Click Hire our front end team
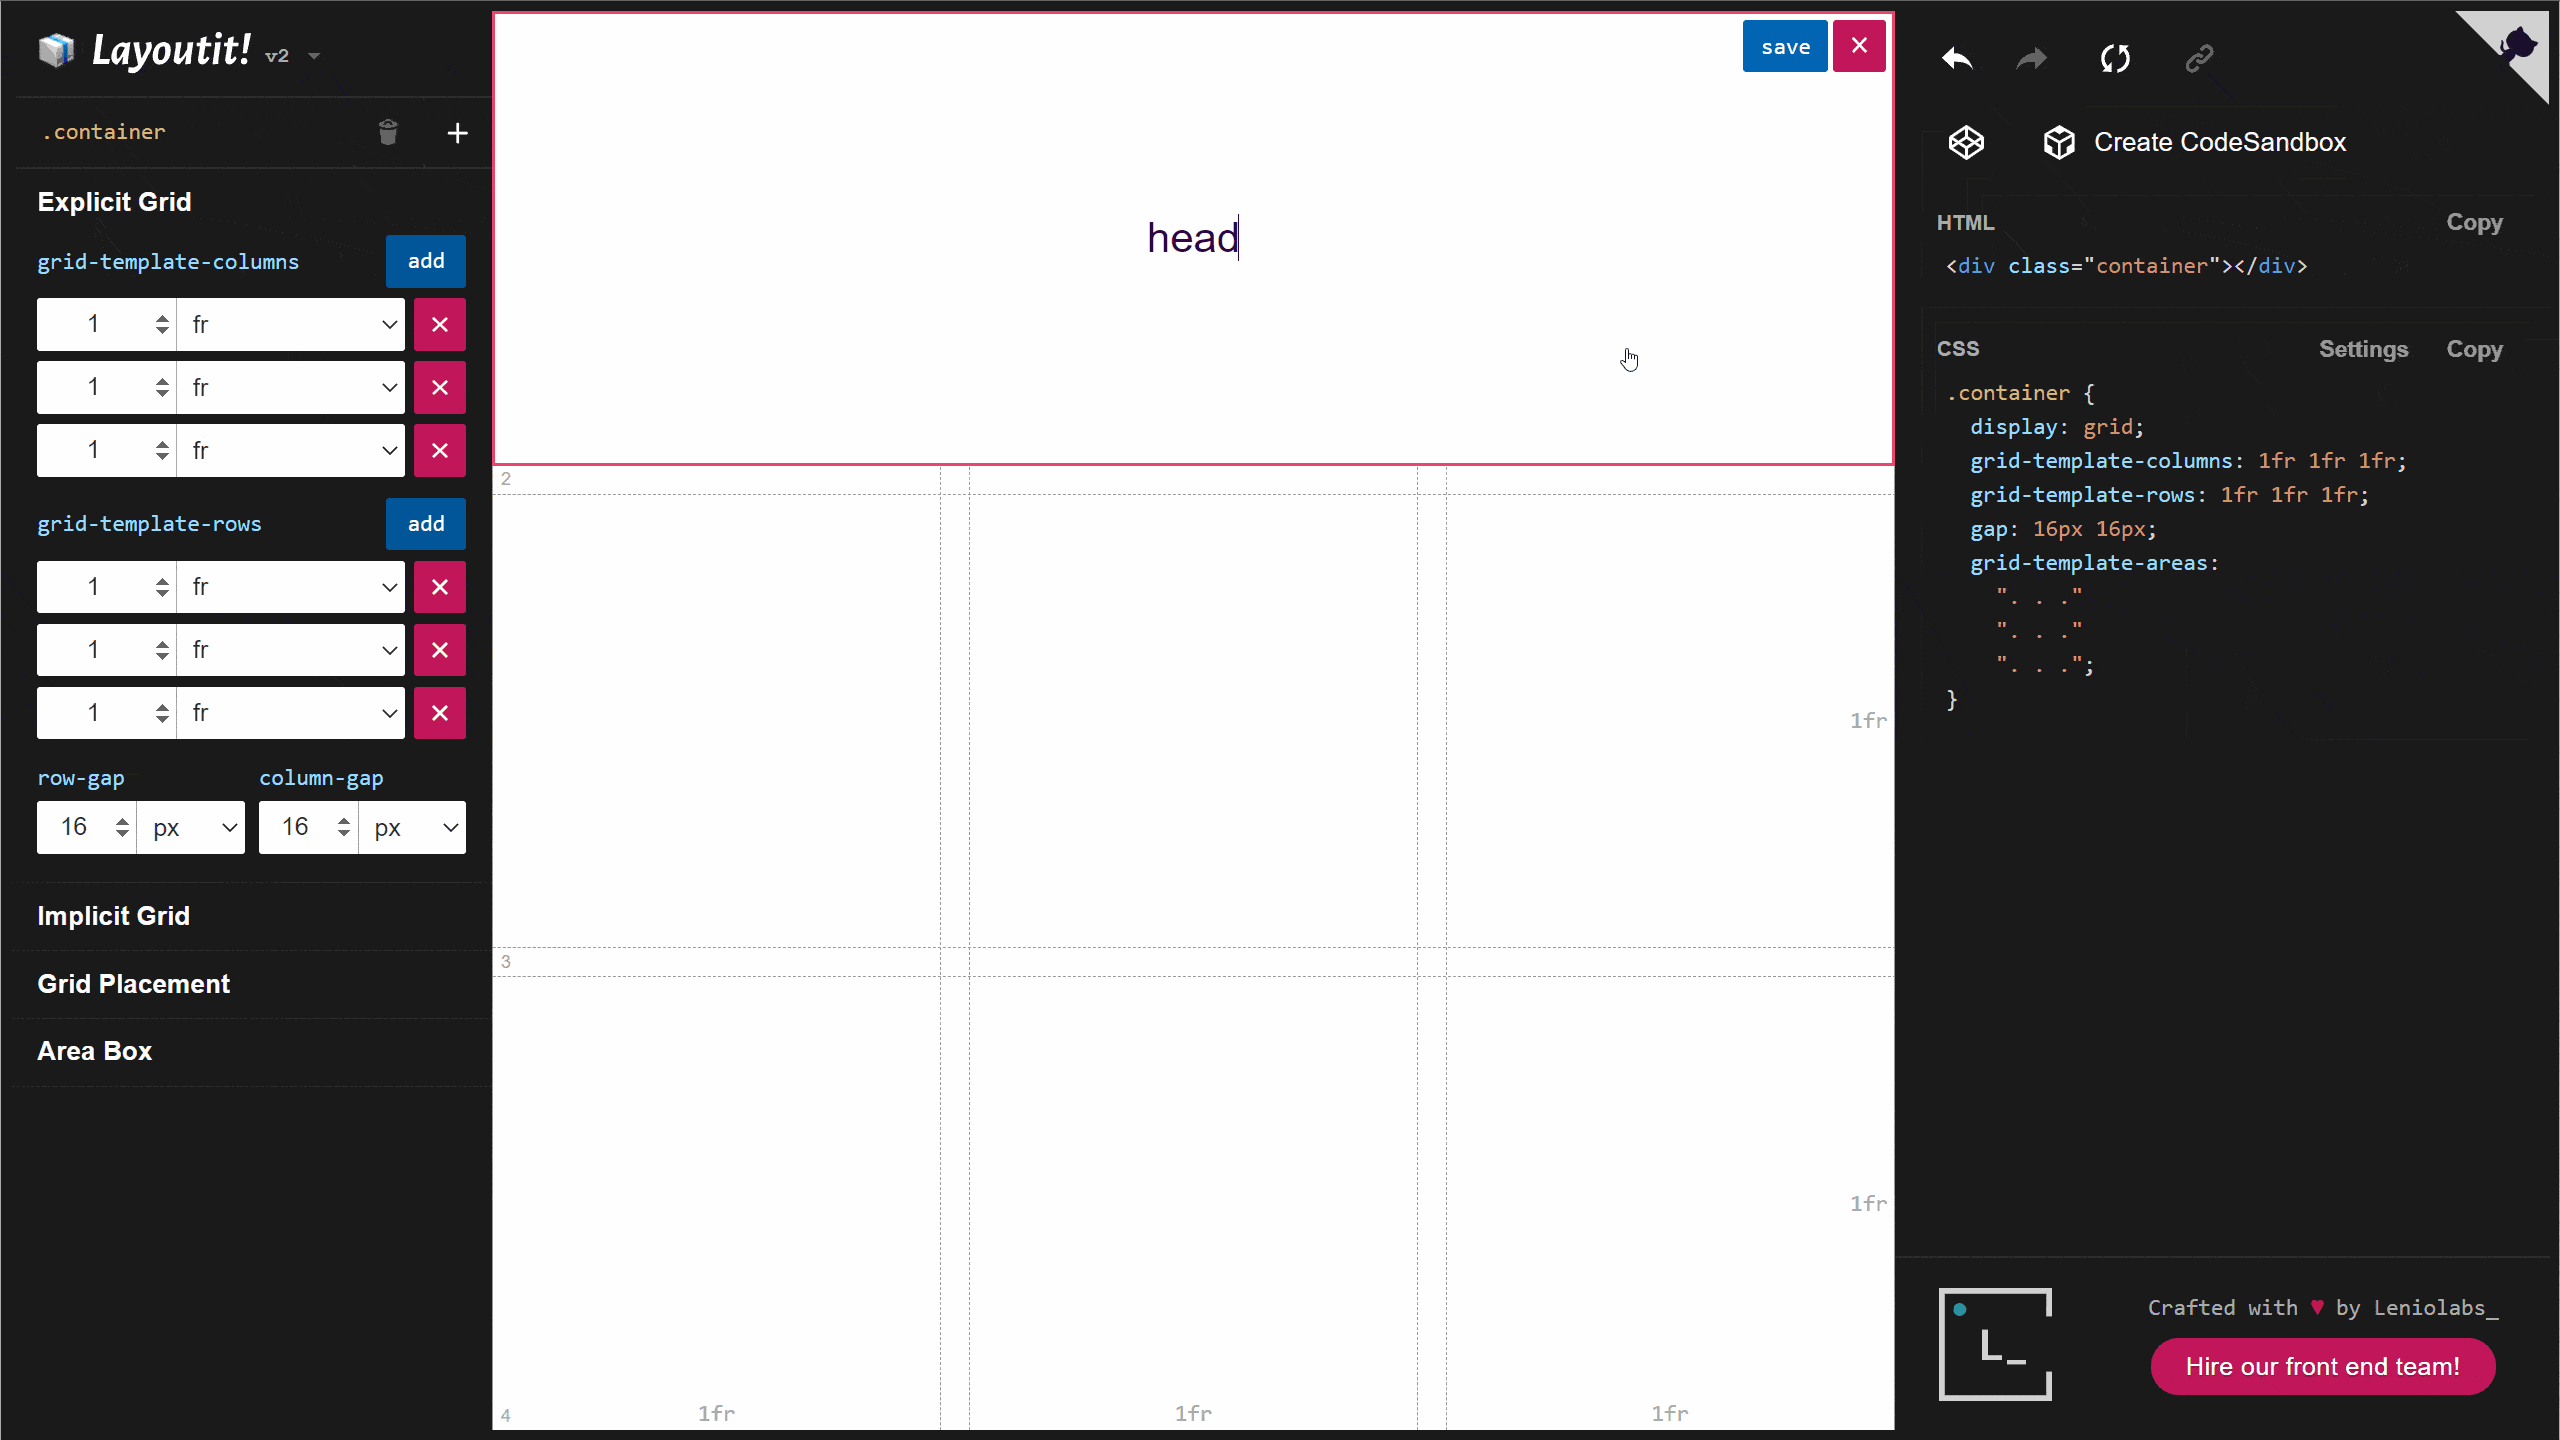This screenshot has width=2560, height=1440. [2321, 1366]
